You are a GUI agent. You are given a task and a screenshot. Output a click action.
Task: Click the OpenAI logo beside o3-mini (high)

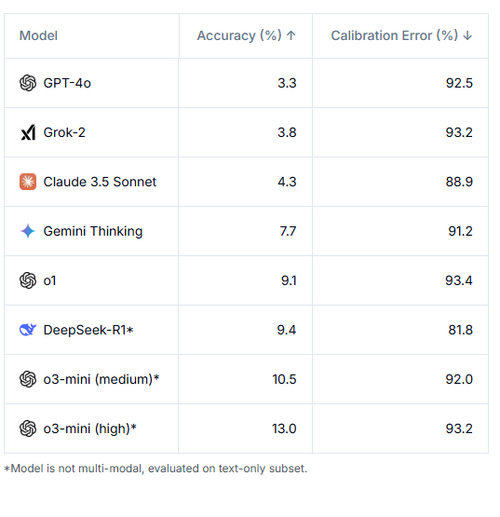[28, 428]
